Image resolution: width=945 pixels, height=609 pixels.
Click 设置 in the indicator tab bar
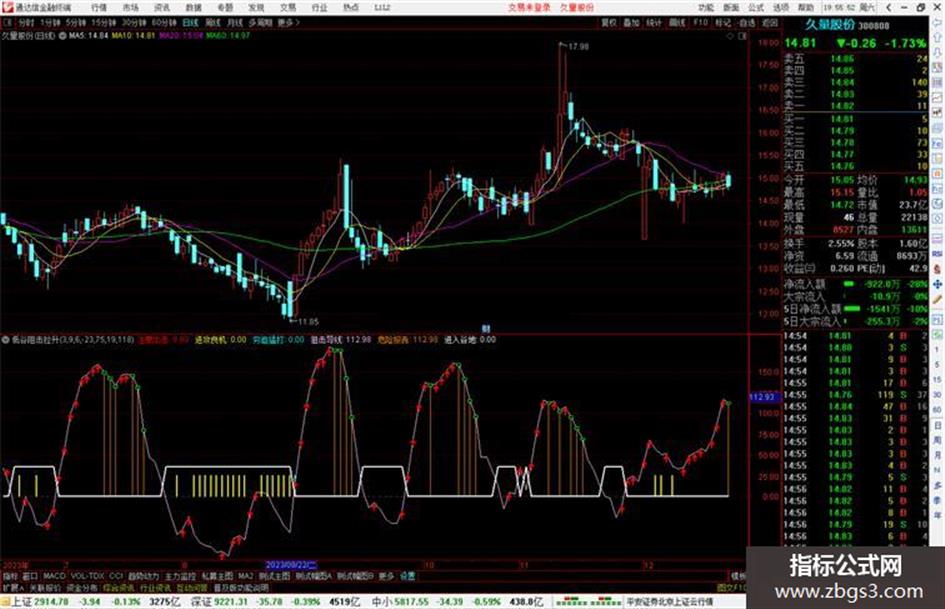(408, 576)
